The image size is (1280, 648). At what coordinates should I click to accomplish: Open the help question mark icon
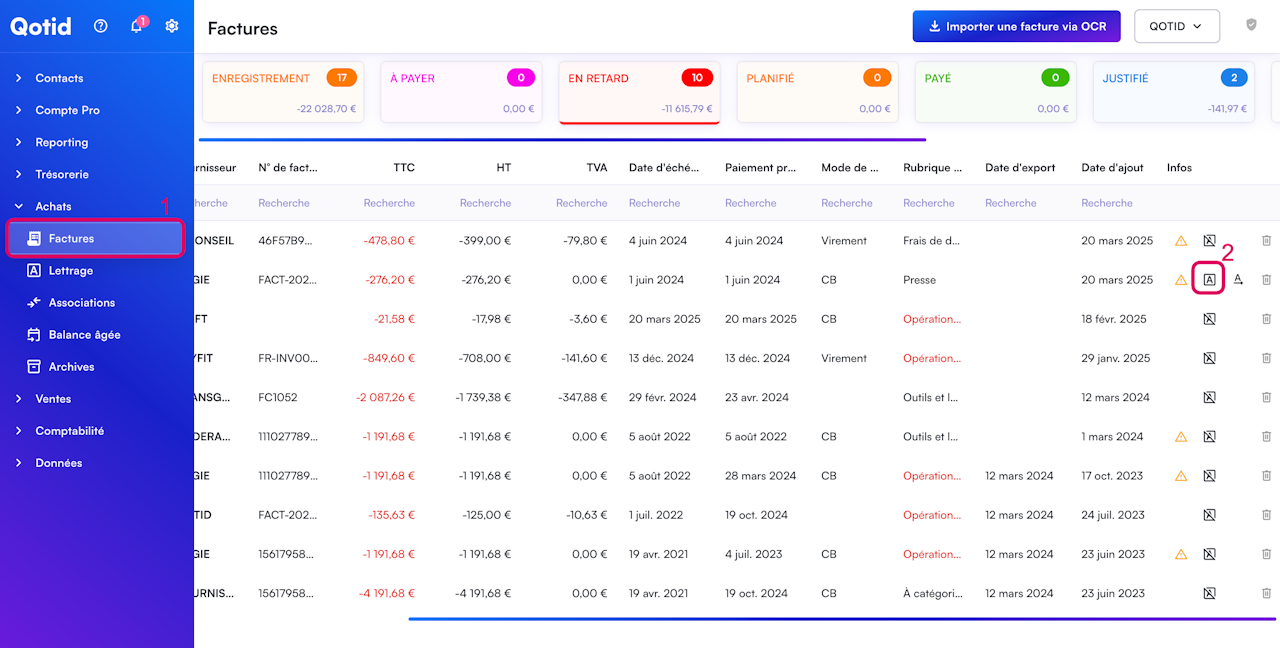pyautogui.click(x=100, y=26)
